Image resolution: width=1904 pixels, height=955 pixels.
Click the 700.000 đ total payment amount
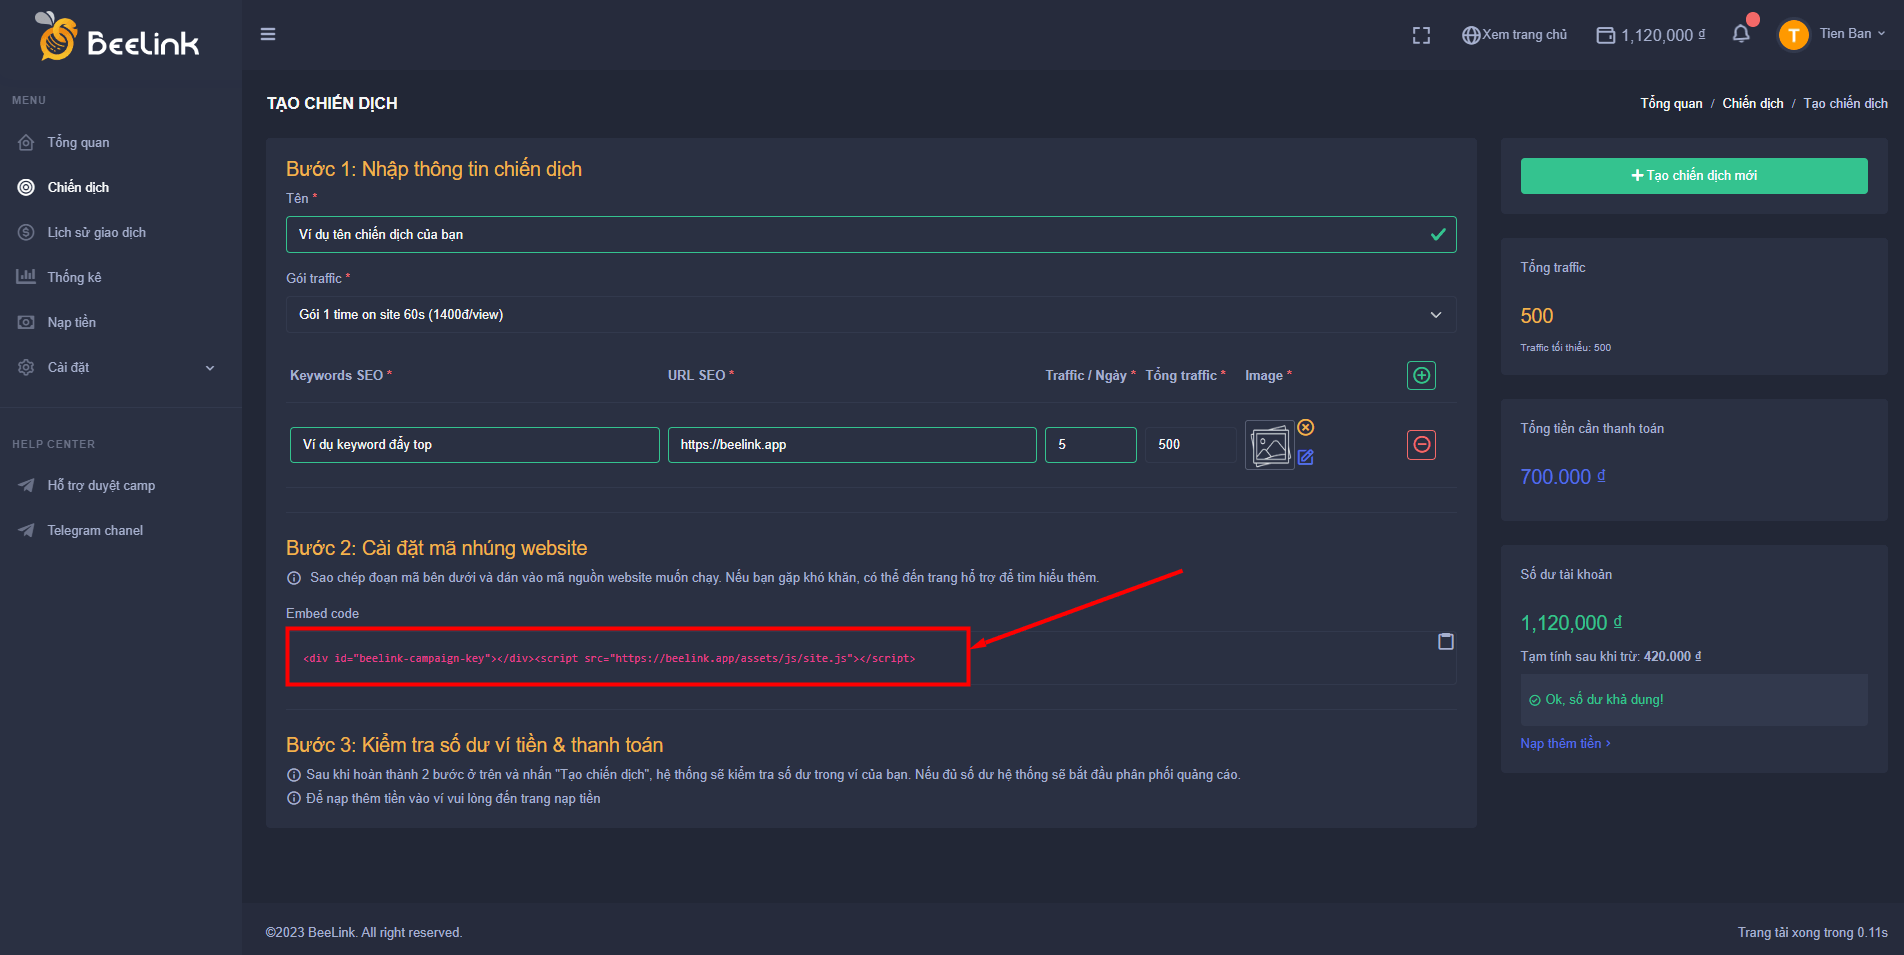coord(1563,477)
